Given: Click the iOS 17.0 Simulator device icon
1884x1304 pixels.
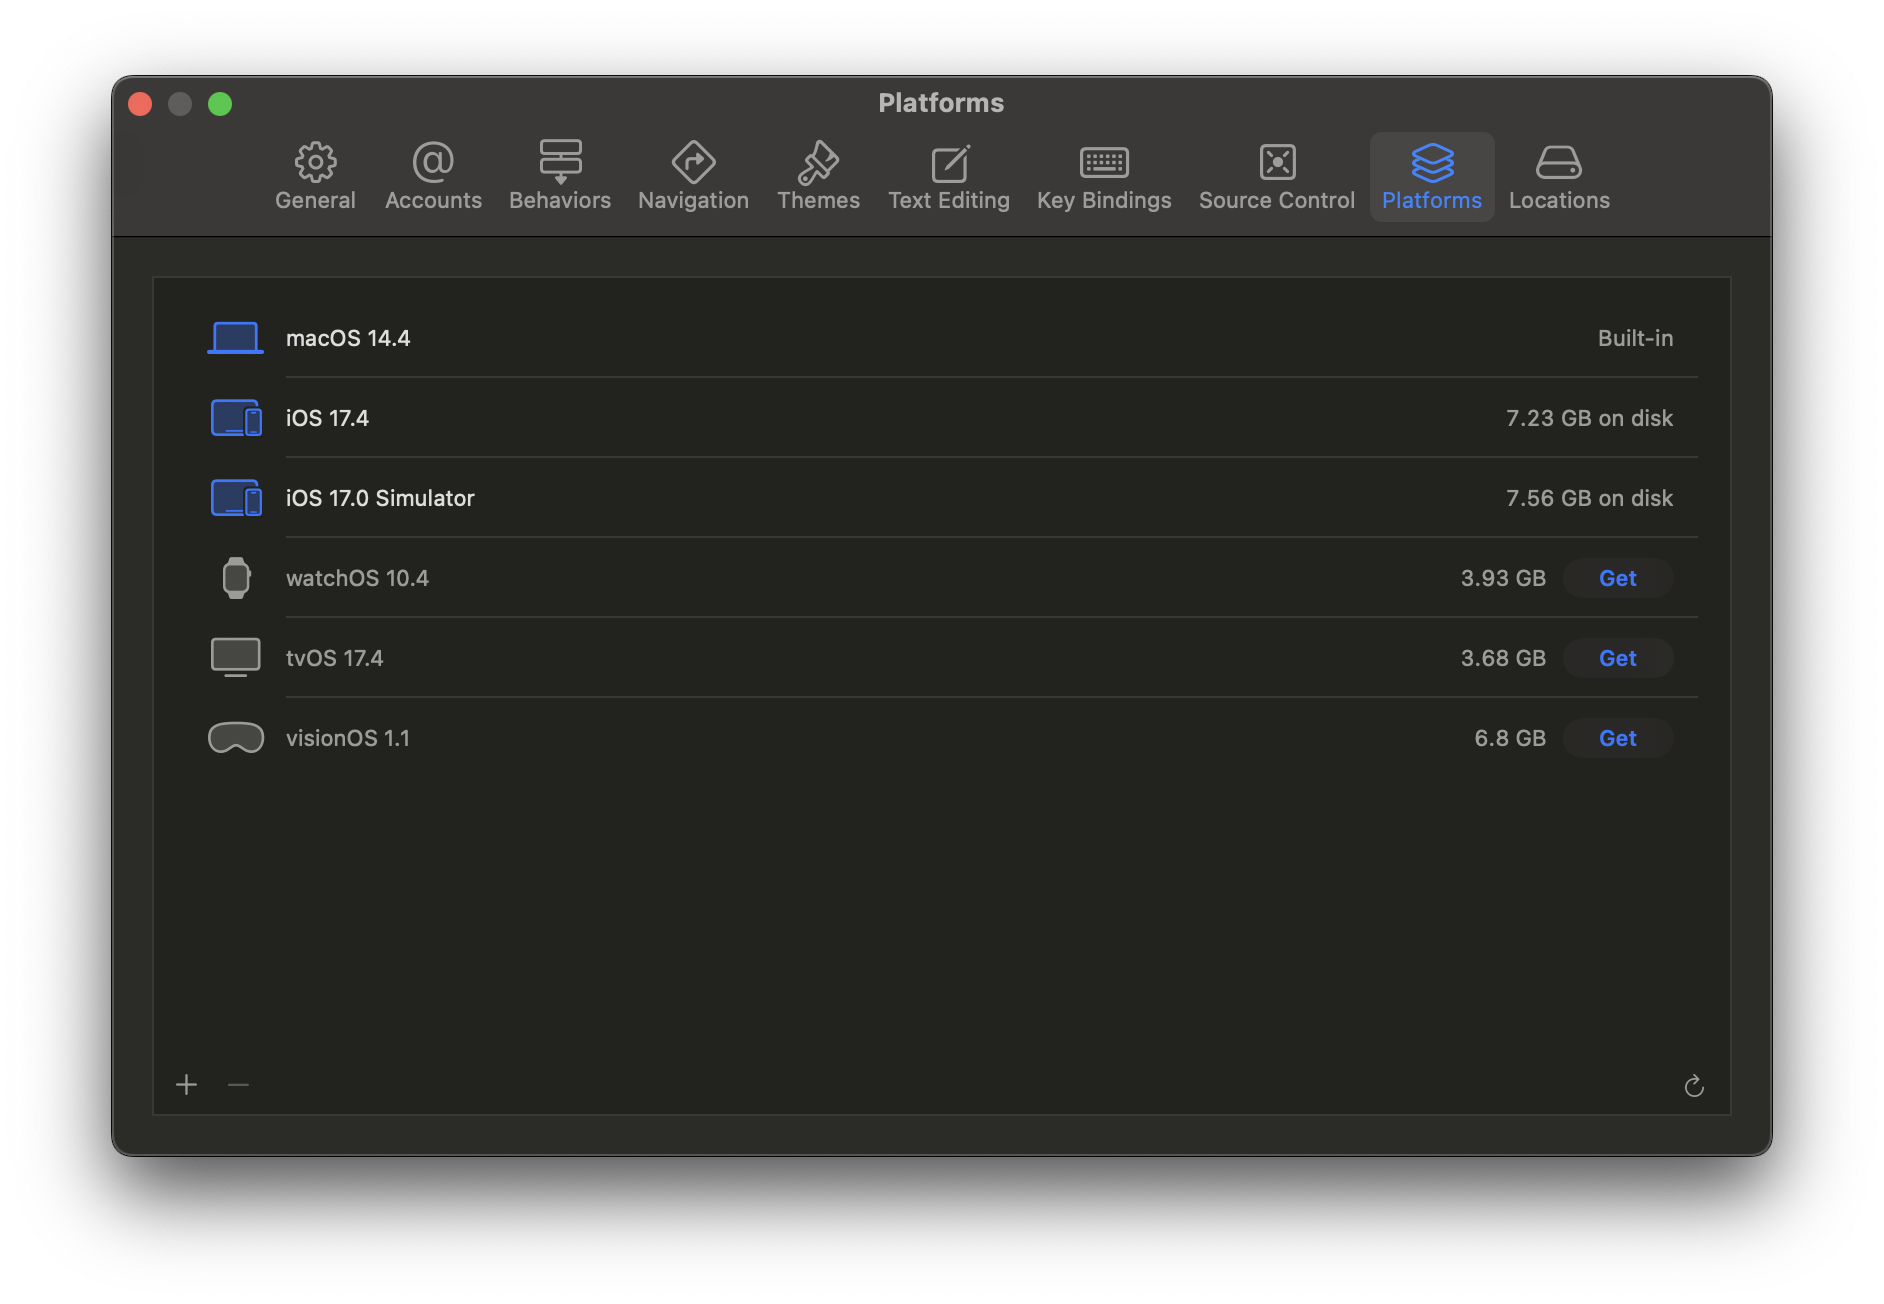Looking at the screenshot, I should coord(236,498).
